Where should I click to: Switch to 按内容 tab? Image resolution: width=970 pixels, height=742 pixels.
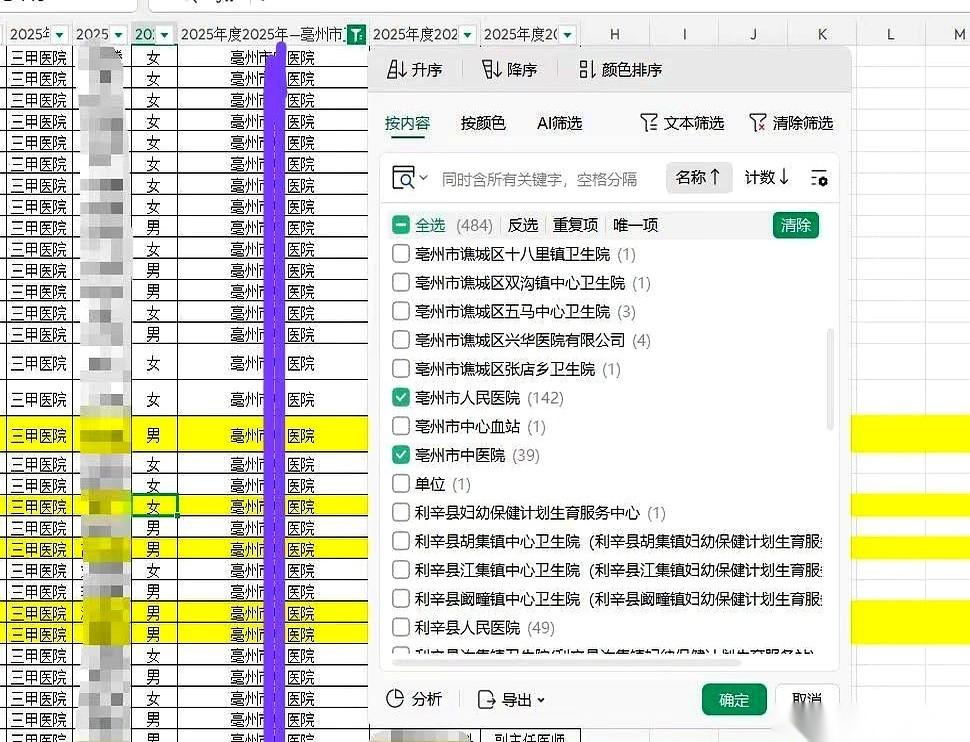point(407,123)
